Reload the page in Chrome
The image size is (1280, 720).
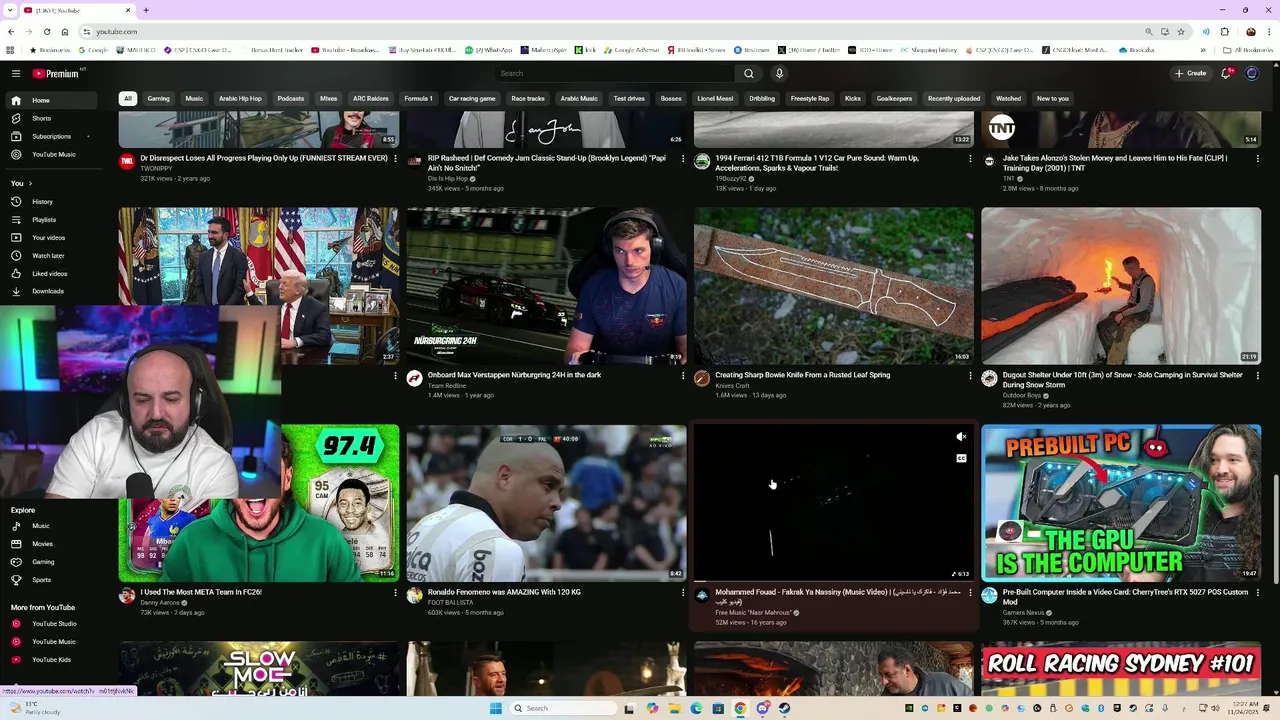coord(47,31)
